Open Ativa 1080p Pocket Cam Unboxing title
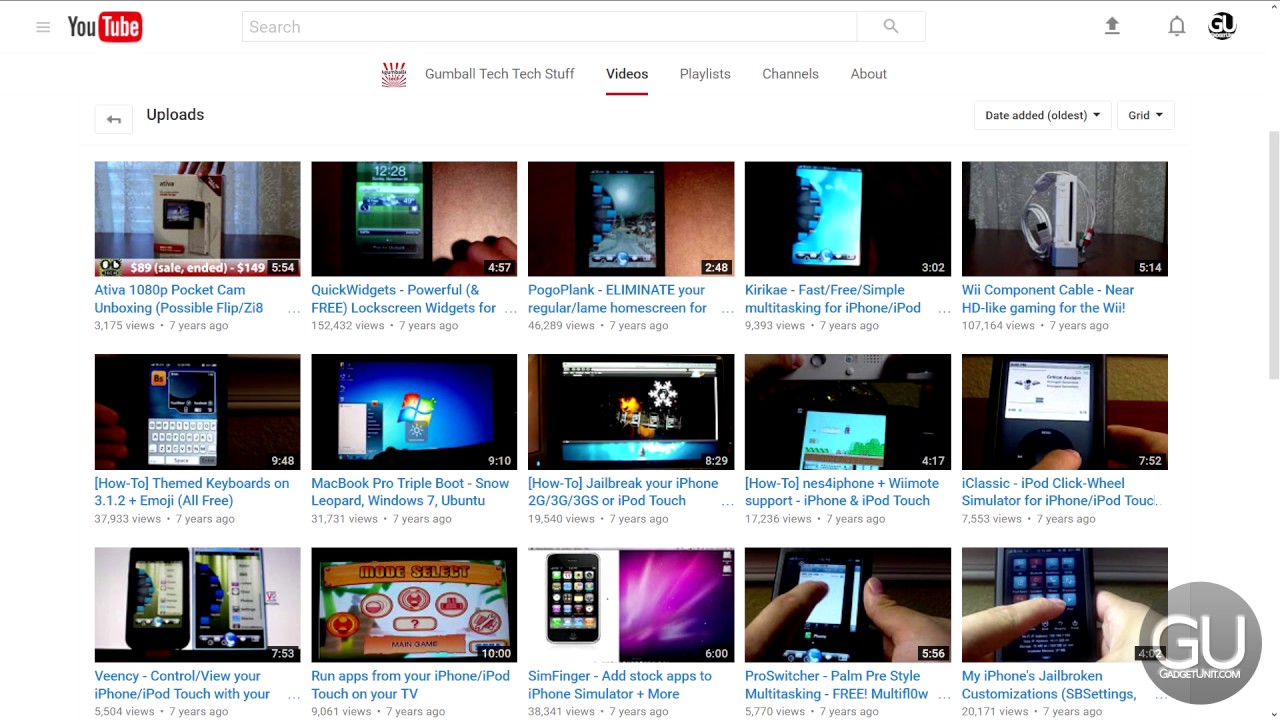Image resolution: width=1280 pixels, height=720 pixels. 179,299
